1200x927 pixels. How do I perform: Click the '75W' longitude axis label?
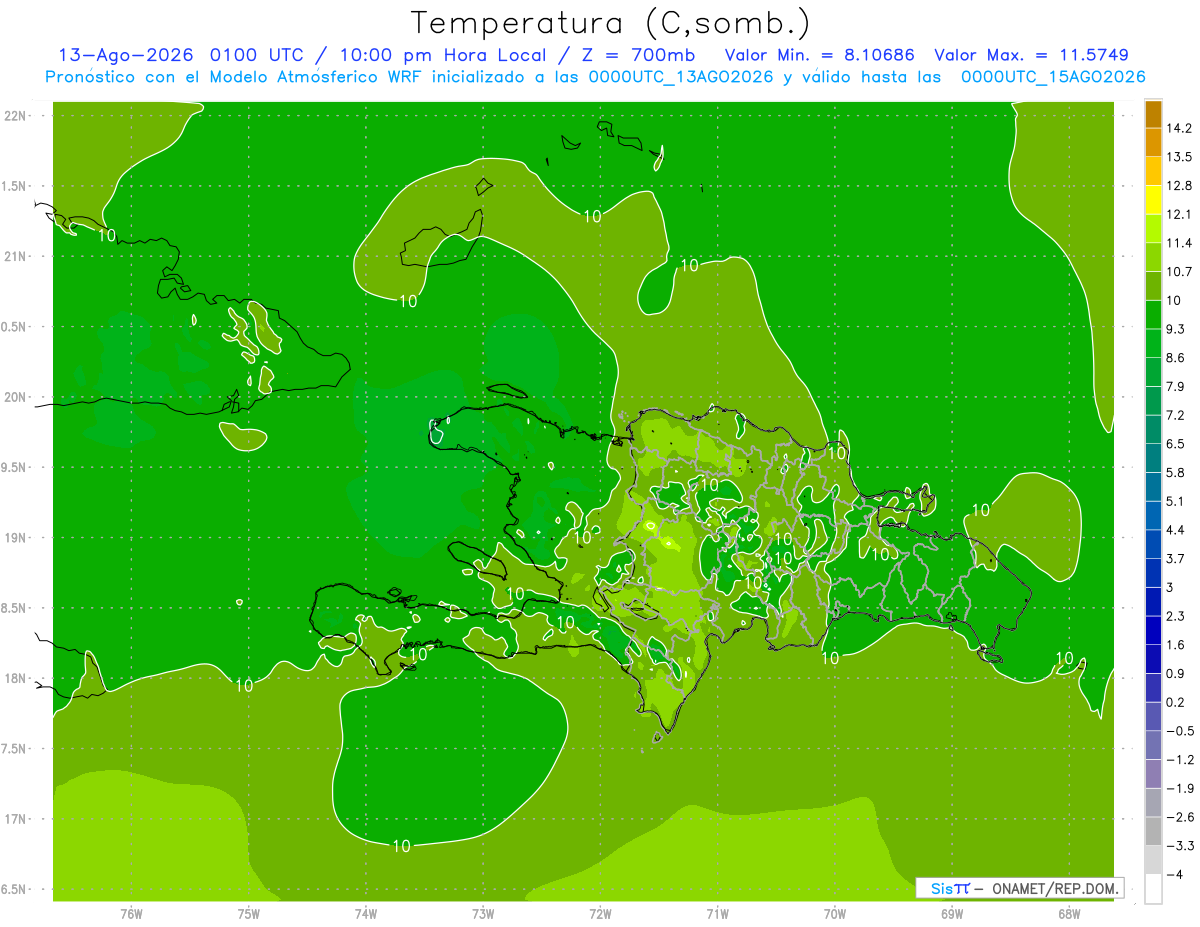coord(249,914)
